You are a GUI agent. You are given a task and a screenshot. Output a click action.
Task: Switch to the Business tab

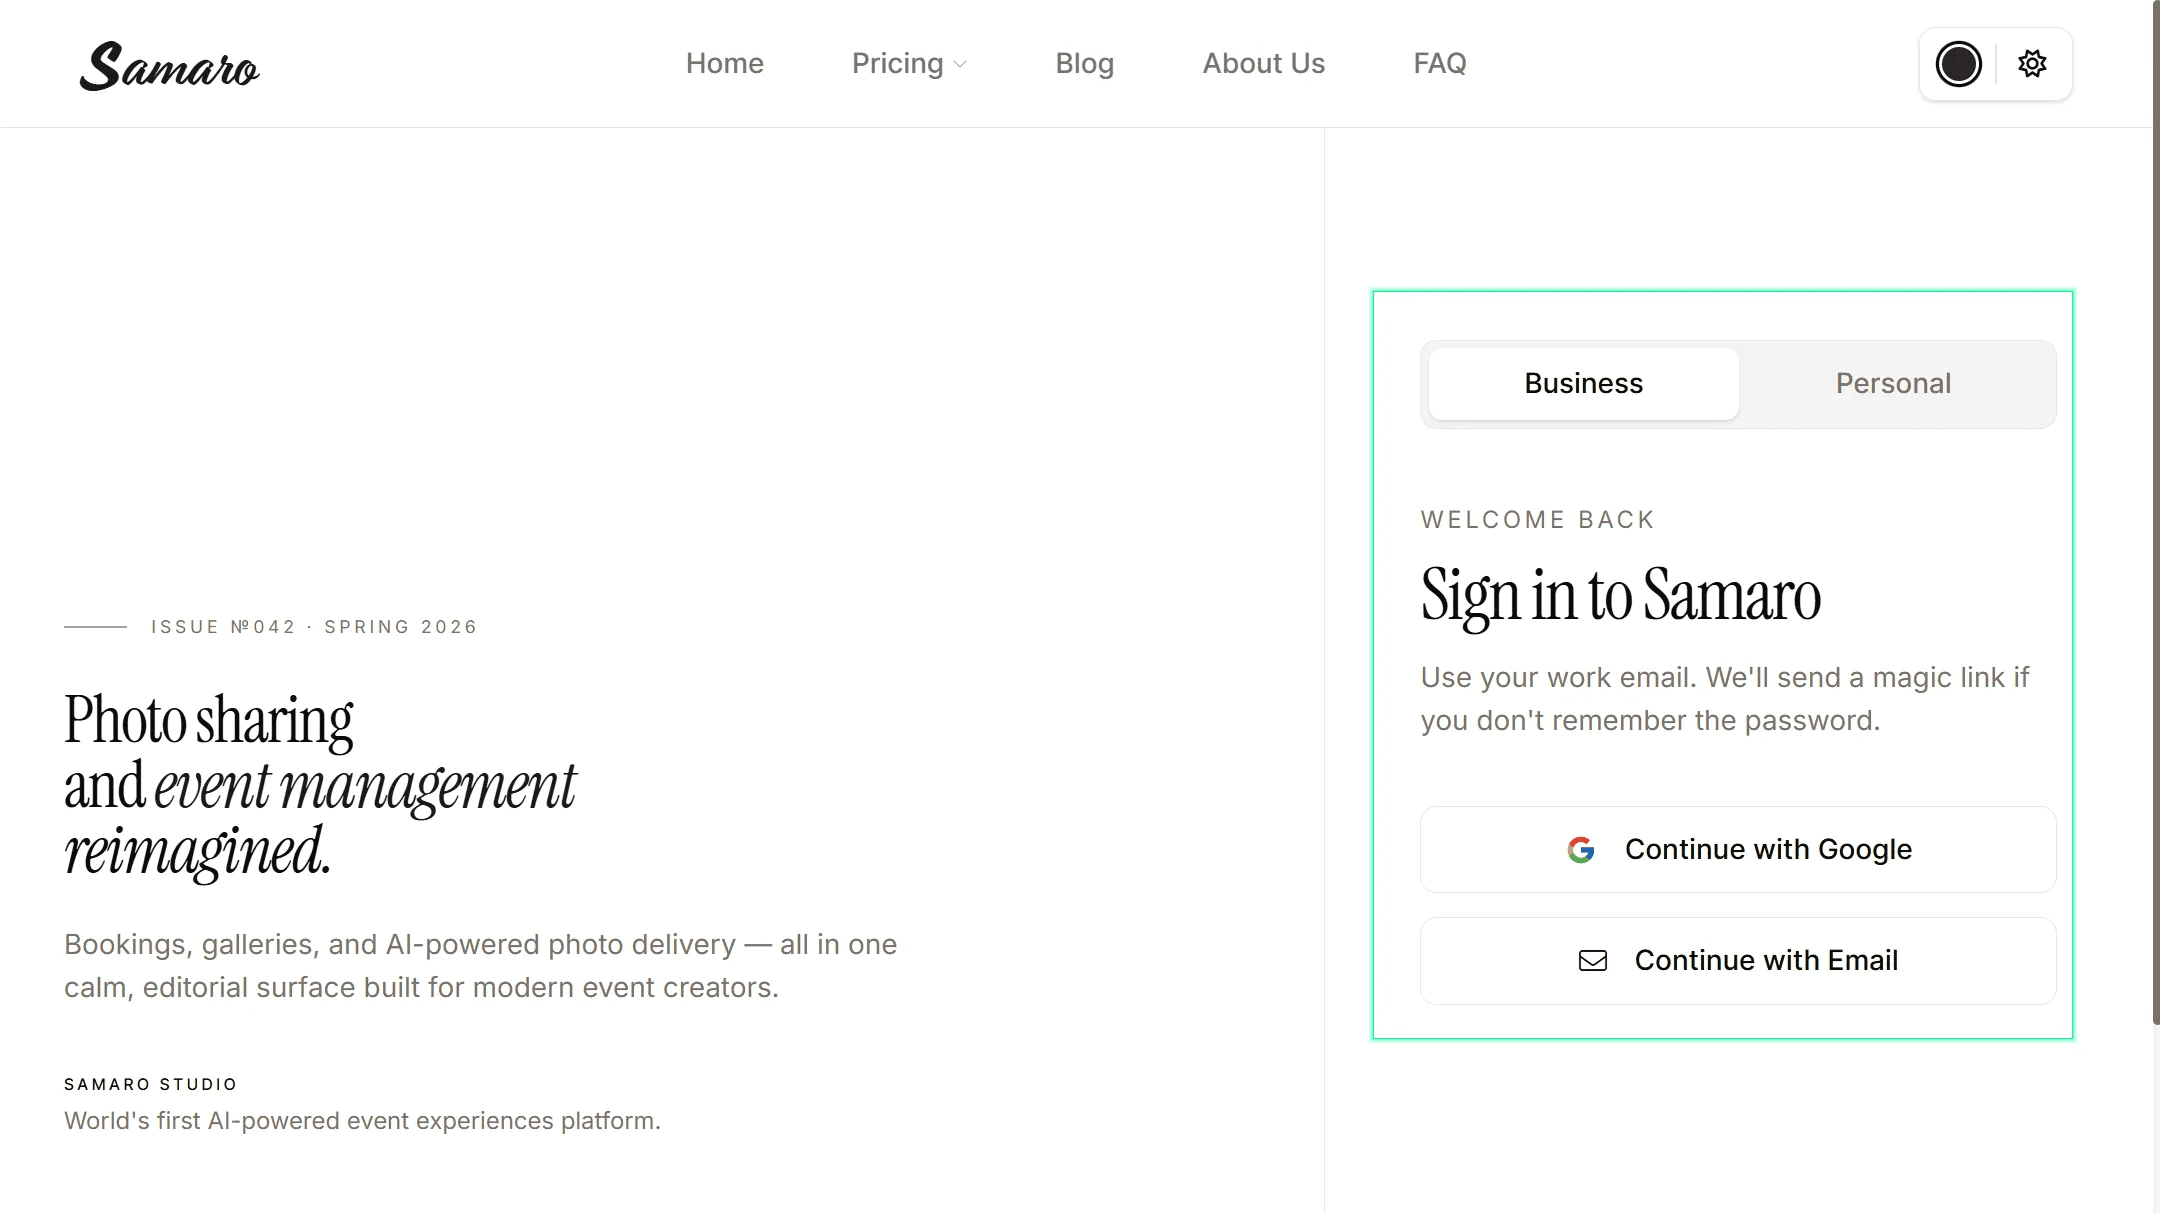click(x=1583, y=384)
